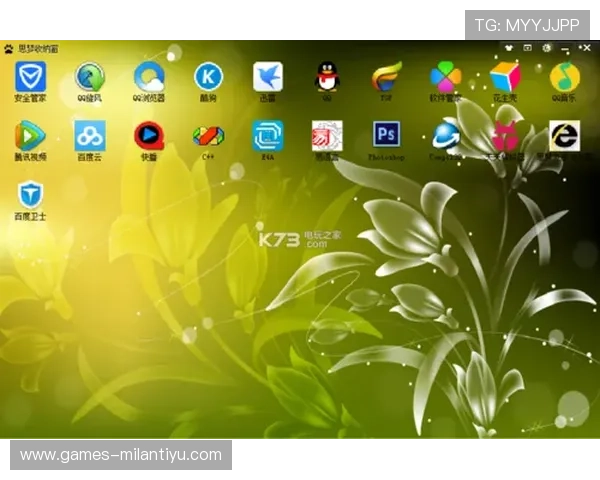Open QQ浏览器 browser icon

[x=149, y=77]
